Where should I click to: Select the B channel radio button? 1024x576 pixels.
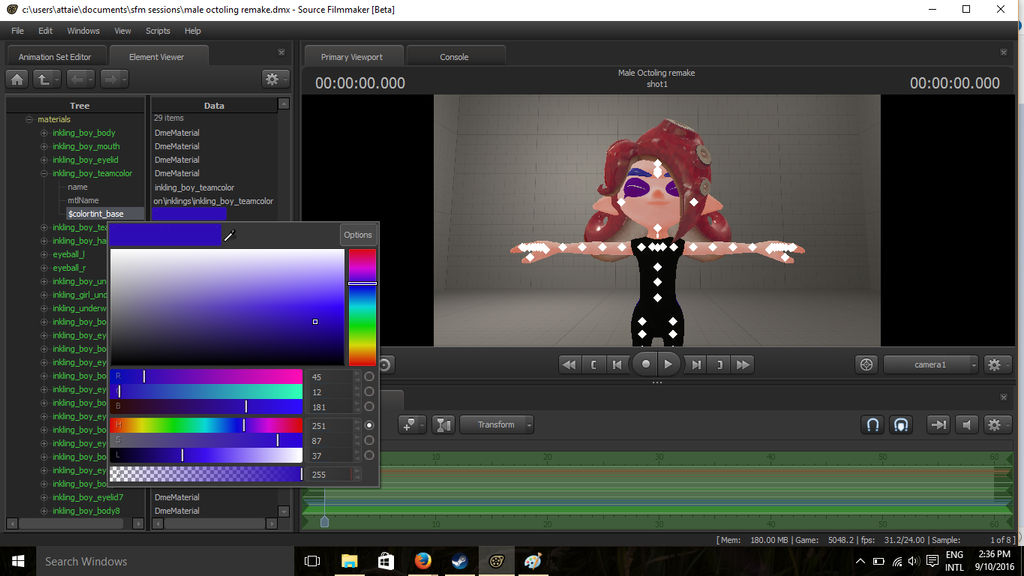(x=369, y=407)
